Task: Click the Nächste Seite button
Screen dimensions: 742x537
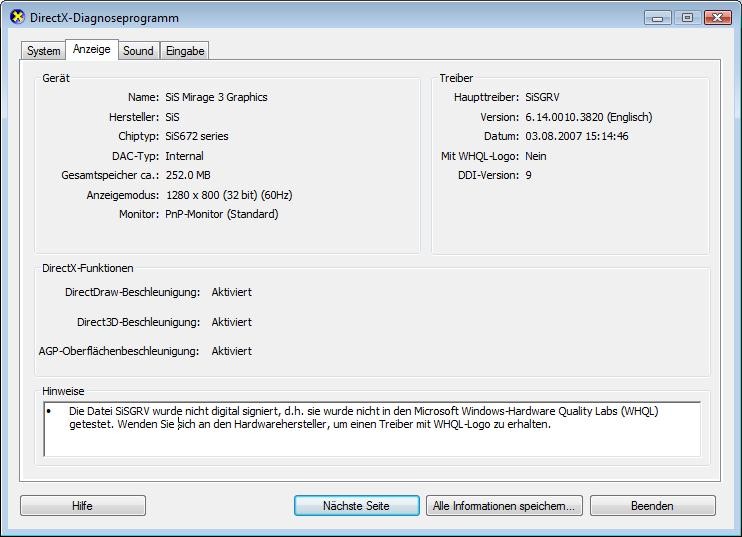Action: point(356,506)
